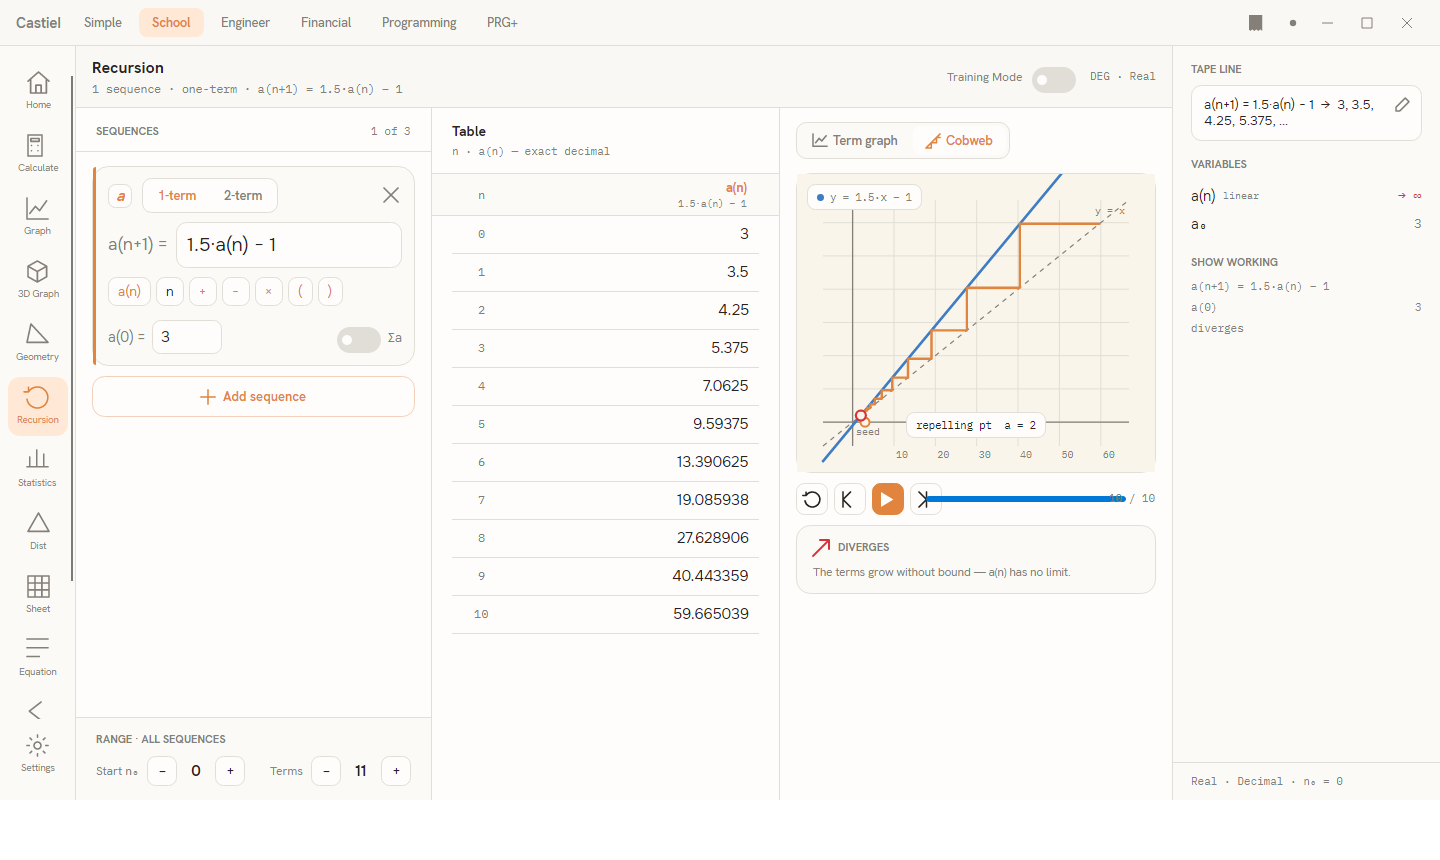Play the cobweb animation
Screen dimensions: 1440x860
click(887, 499)
